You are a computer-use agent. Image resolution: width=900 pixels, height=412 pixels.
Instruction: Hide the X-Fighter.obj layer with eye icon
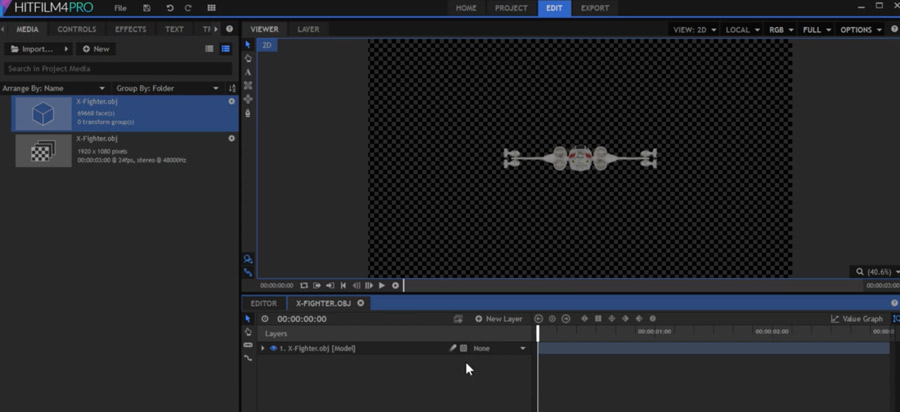[x=273, y=349]
